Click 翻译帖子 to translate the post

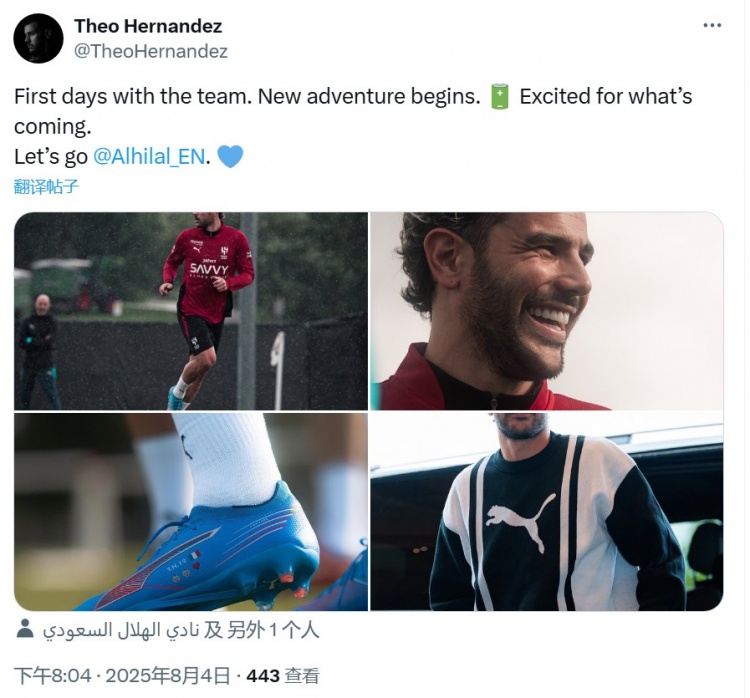point(46,186)
